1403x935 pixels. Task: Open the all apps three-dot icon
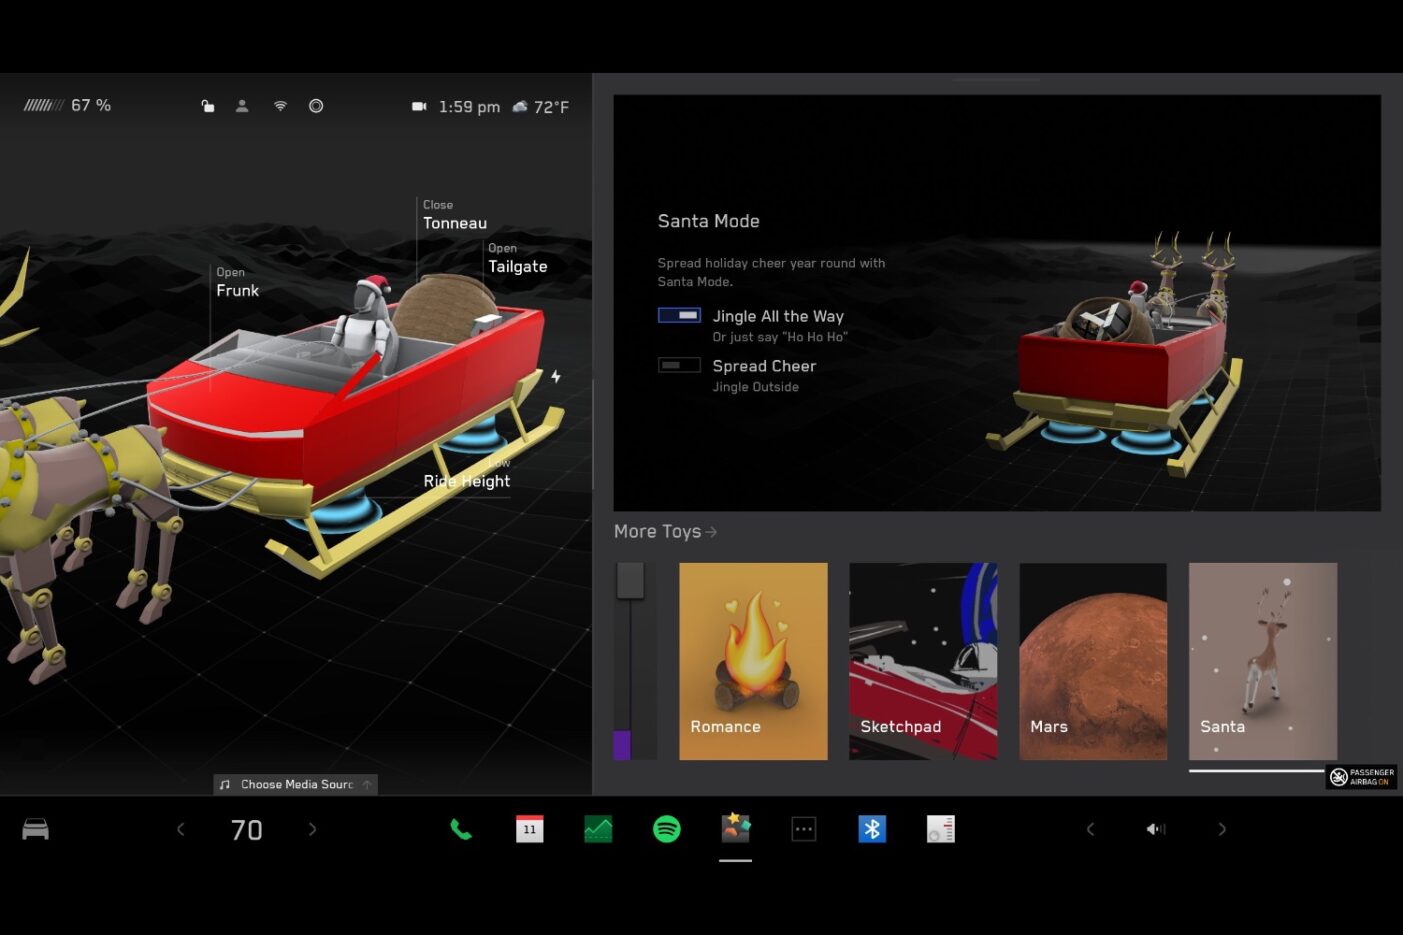click(804, 829)
